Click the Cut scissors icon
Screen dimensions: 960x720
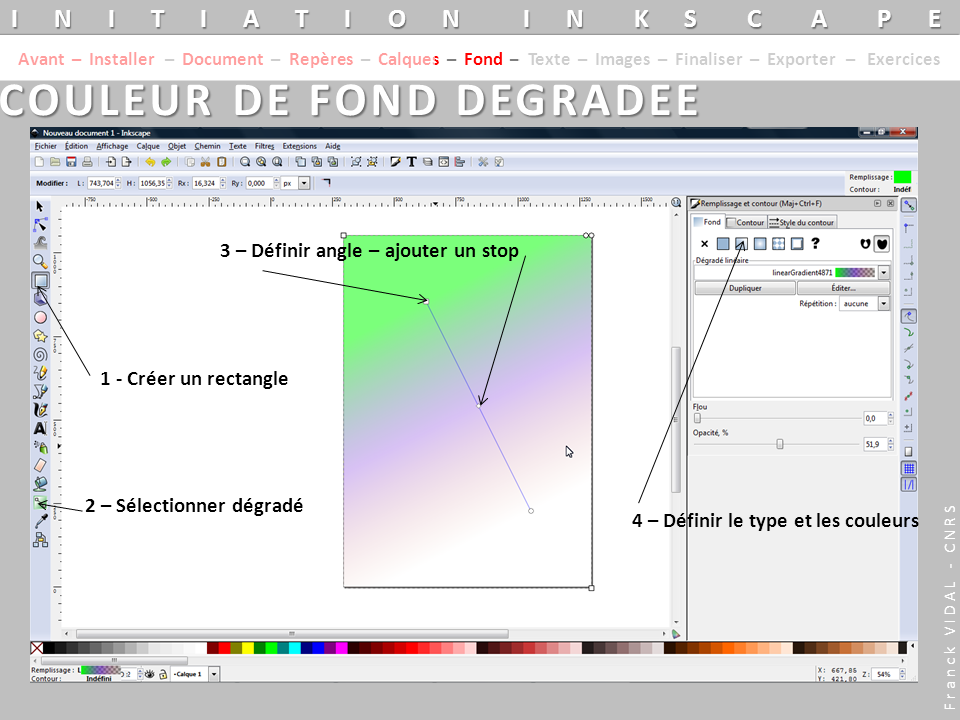[x=206, y=162]
